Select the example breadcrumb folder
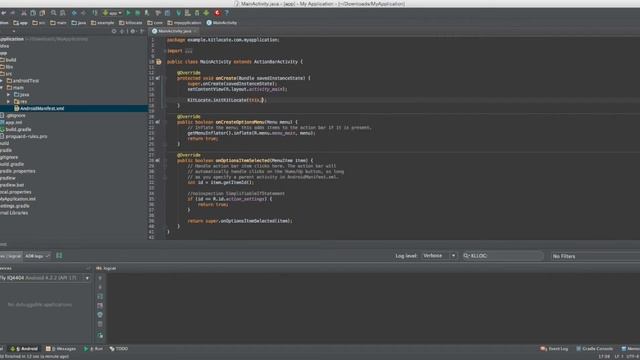Image resolution: width=640 pixels, height=360 pixels. pyautogui.click(x=102, y=23)
